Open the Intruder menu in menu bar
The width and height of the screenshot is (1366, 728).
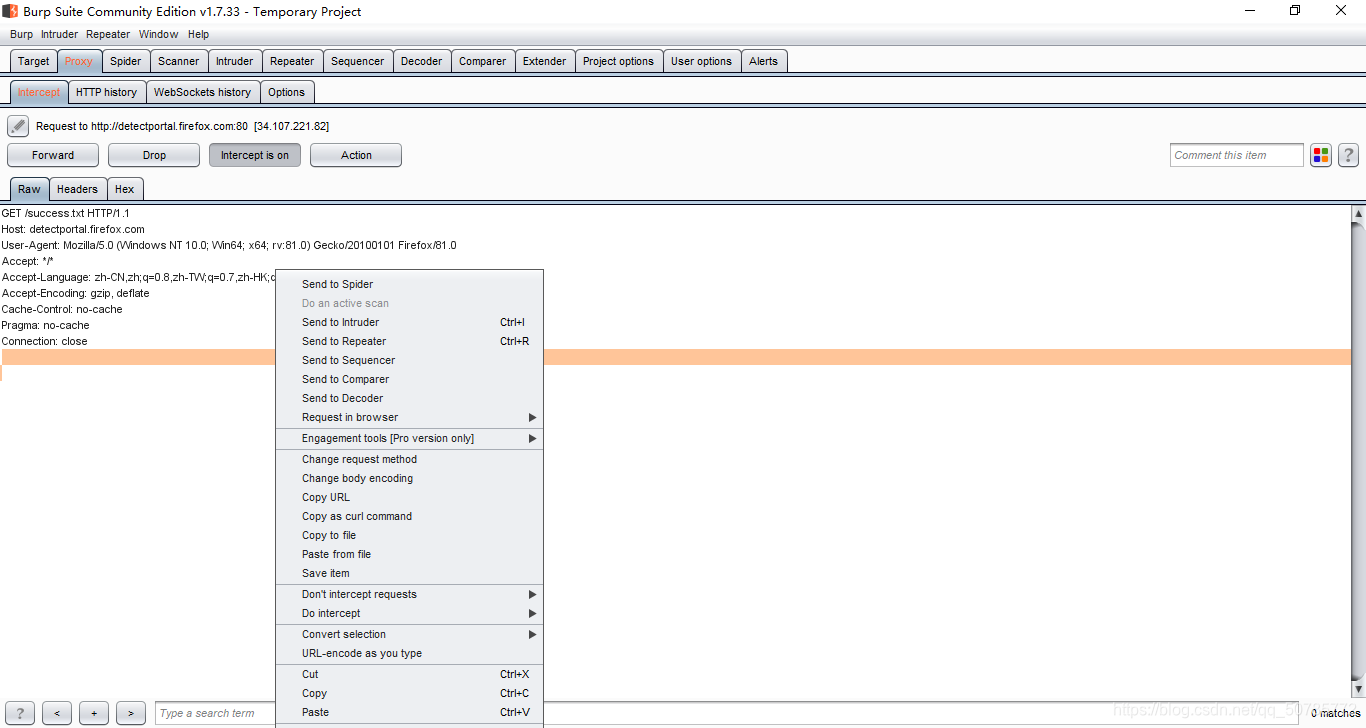(x=59, y=34)
